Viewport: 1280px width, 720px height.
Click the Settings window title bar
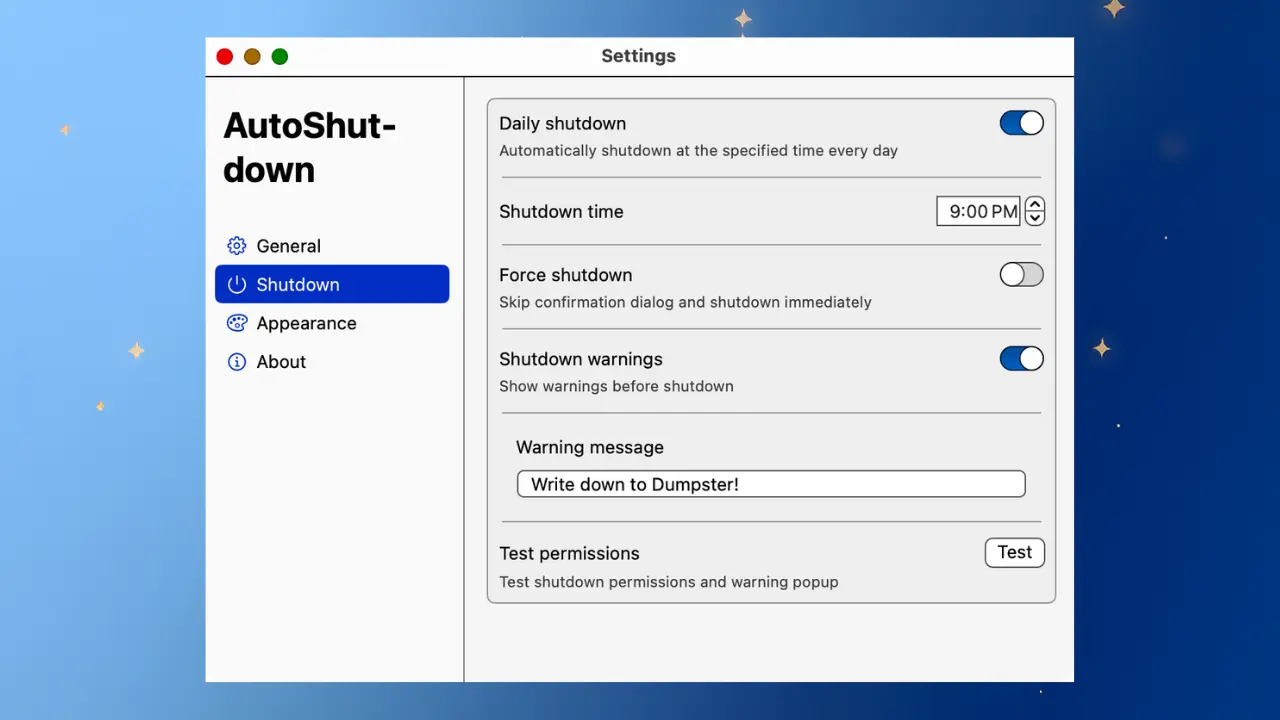(x=638, y=56)
